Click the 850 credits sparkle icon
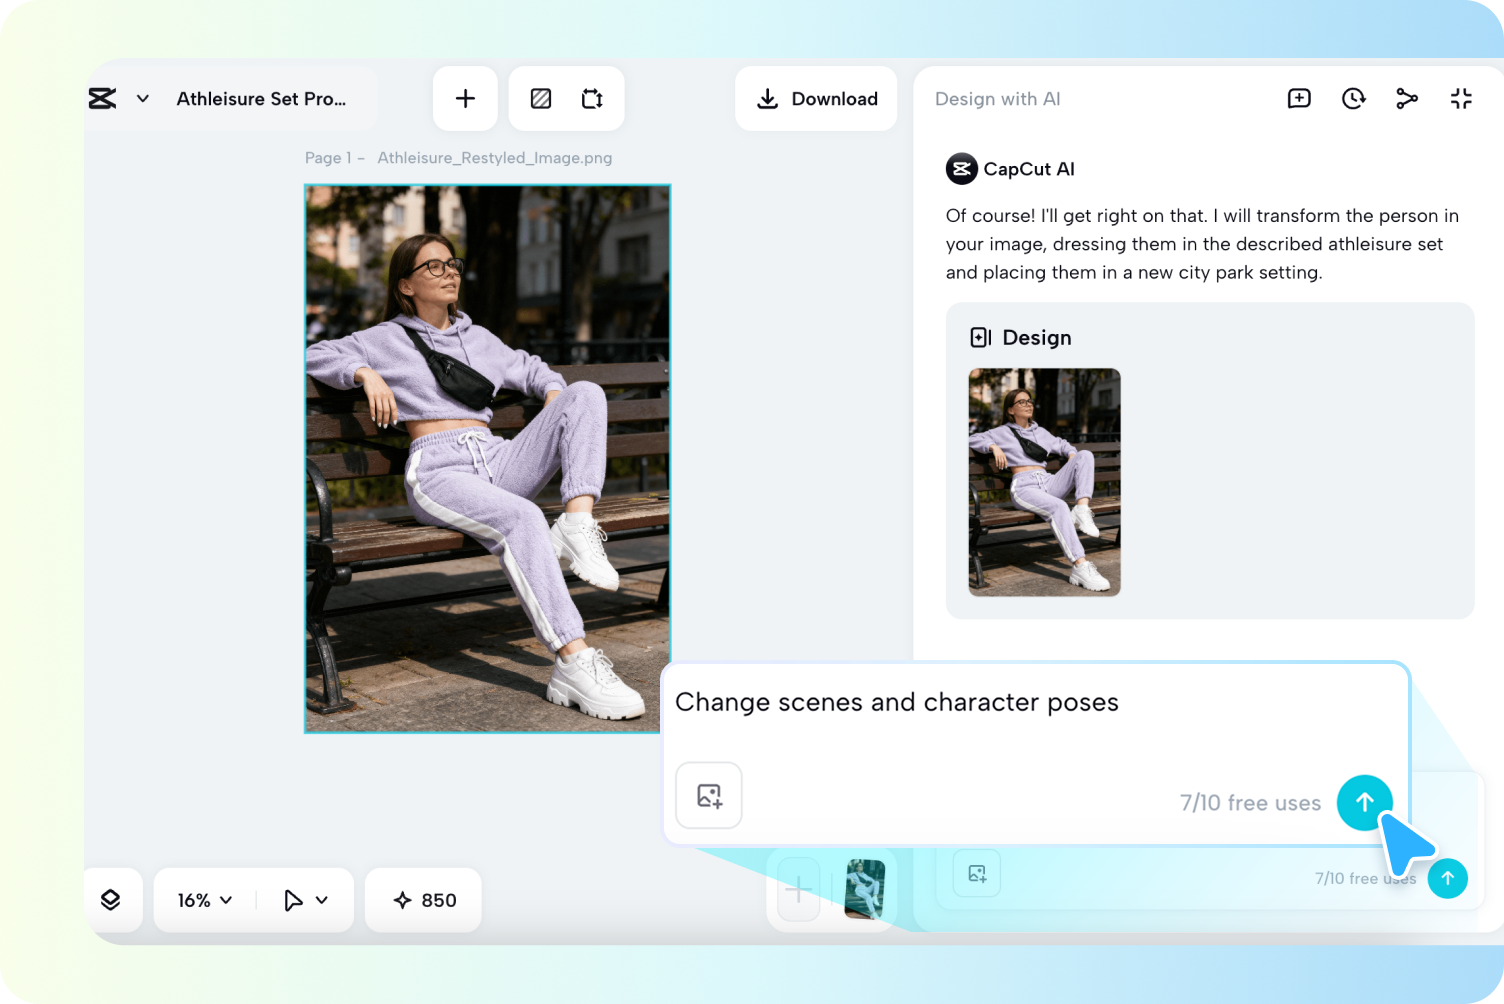This screenshot has height=1004, width=1504. pos(402,899)
